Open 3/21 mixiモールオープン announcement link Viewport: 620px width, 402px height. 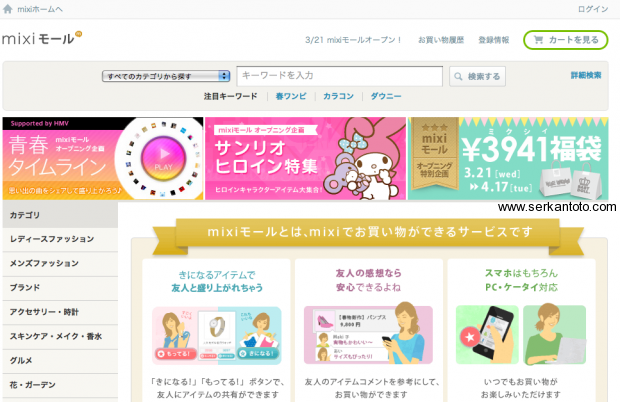click(x=353, y=40)
